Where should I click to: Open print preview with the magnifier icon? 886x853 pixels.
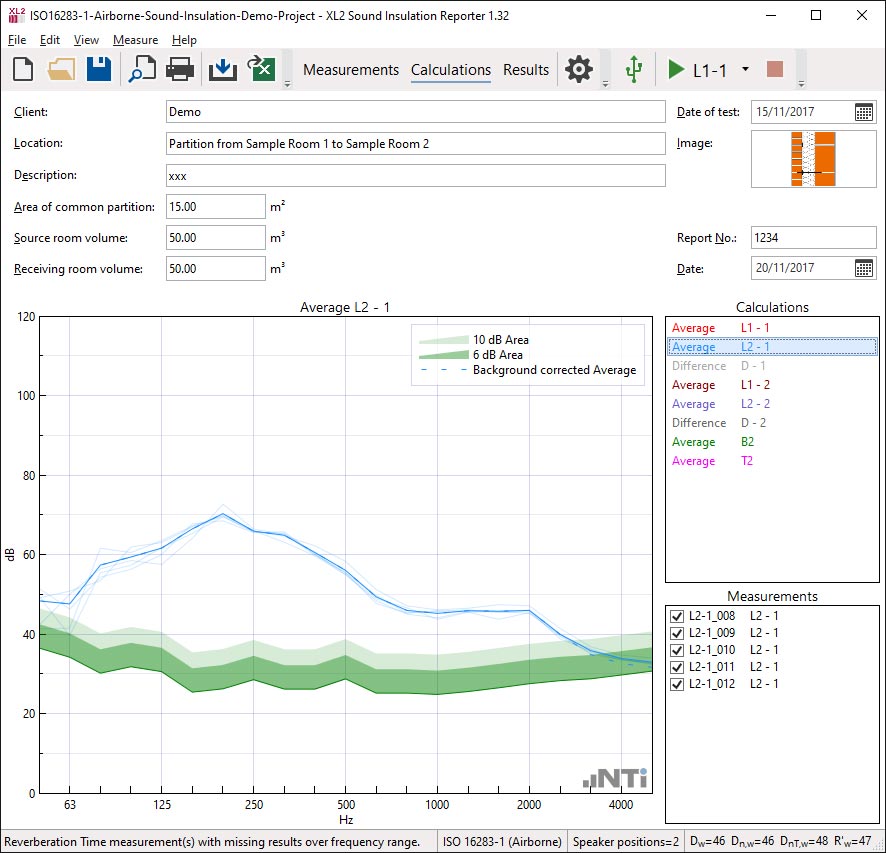pyautogui.click(x=142, y=69)
